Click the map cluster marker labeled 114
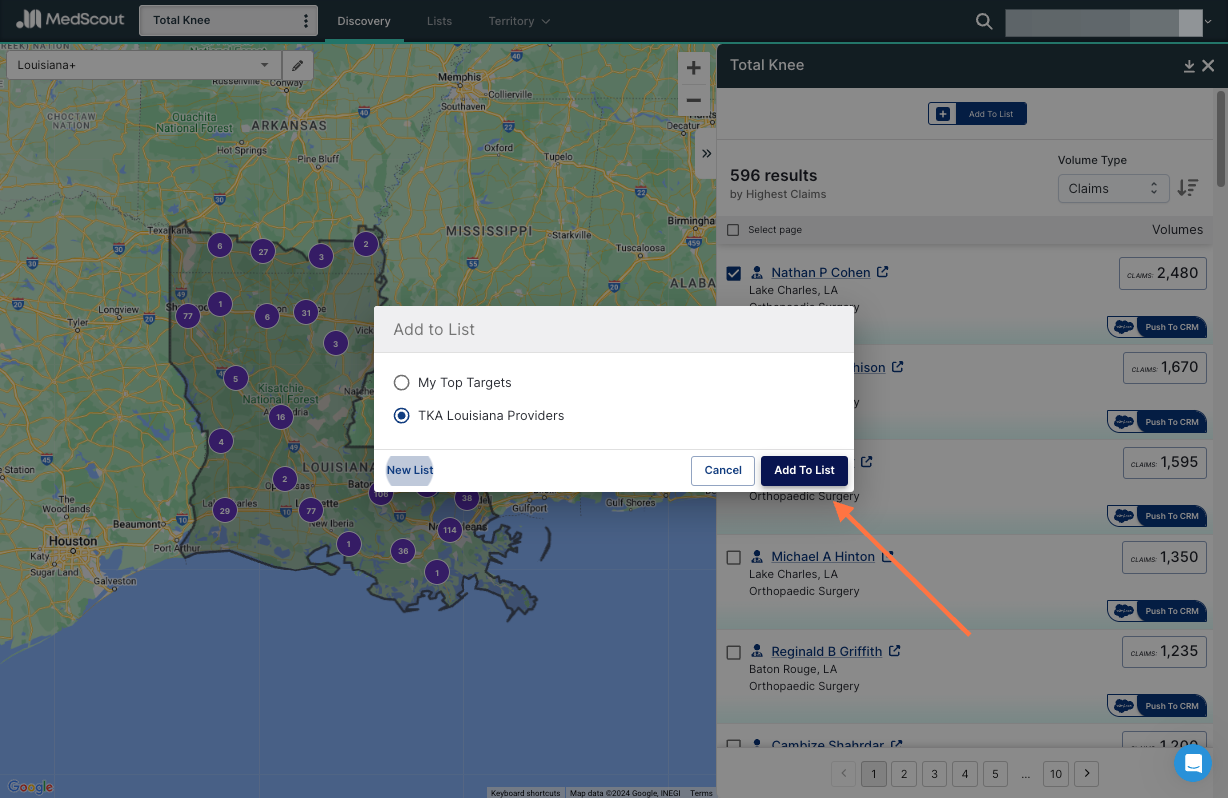This screenshot has width=1228, height=798. pyautogui.click(x=450, y=530)
